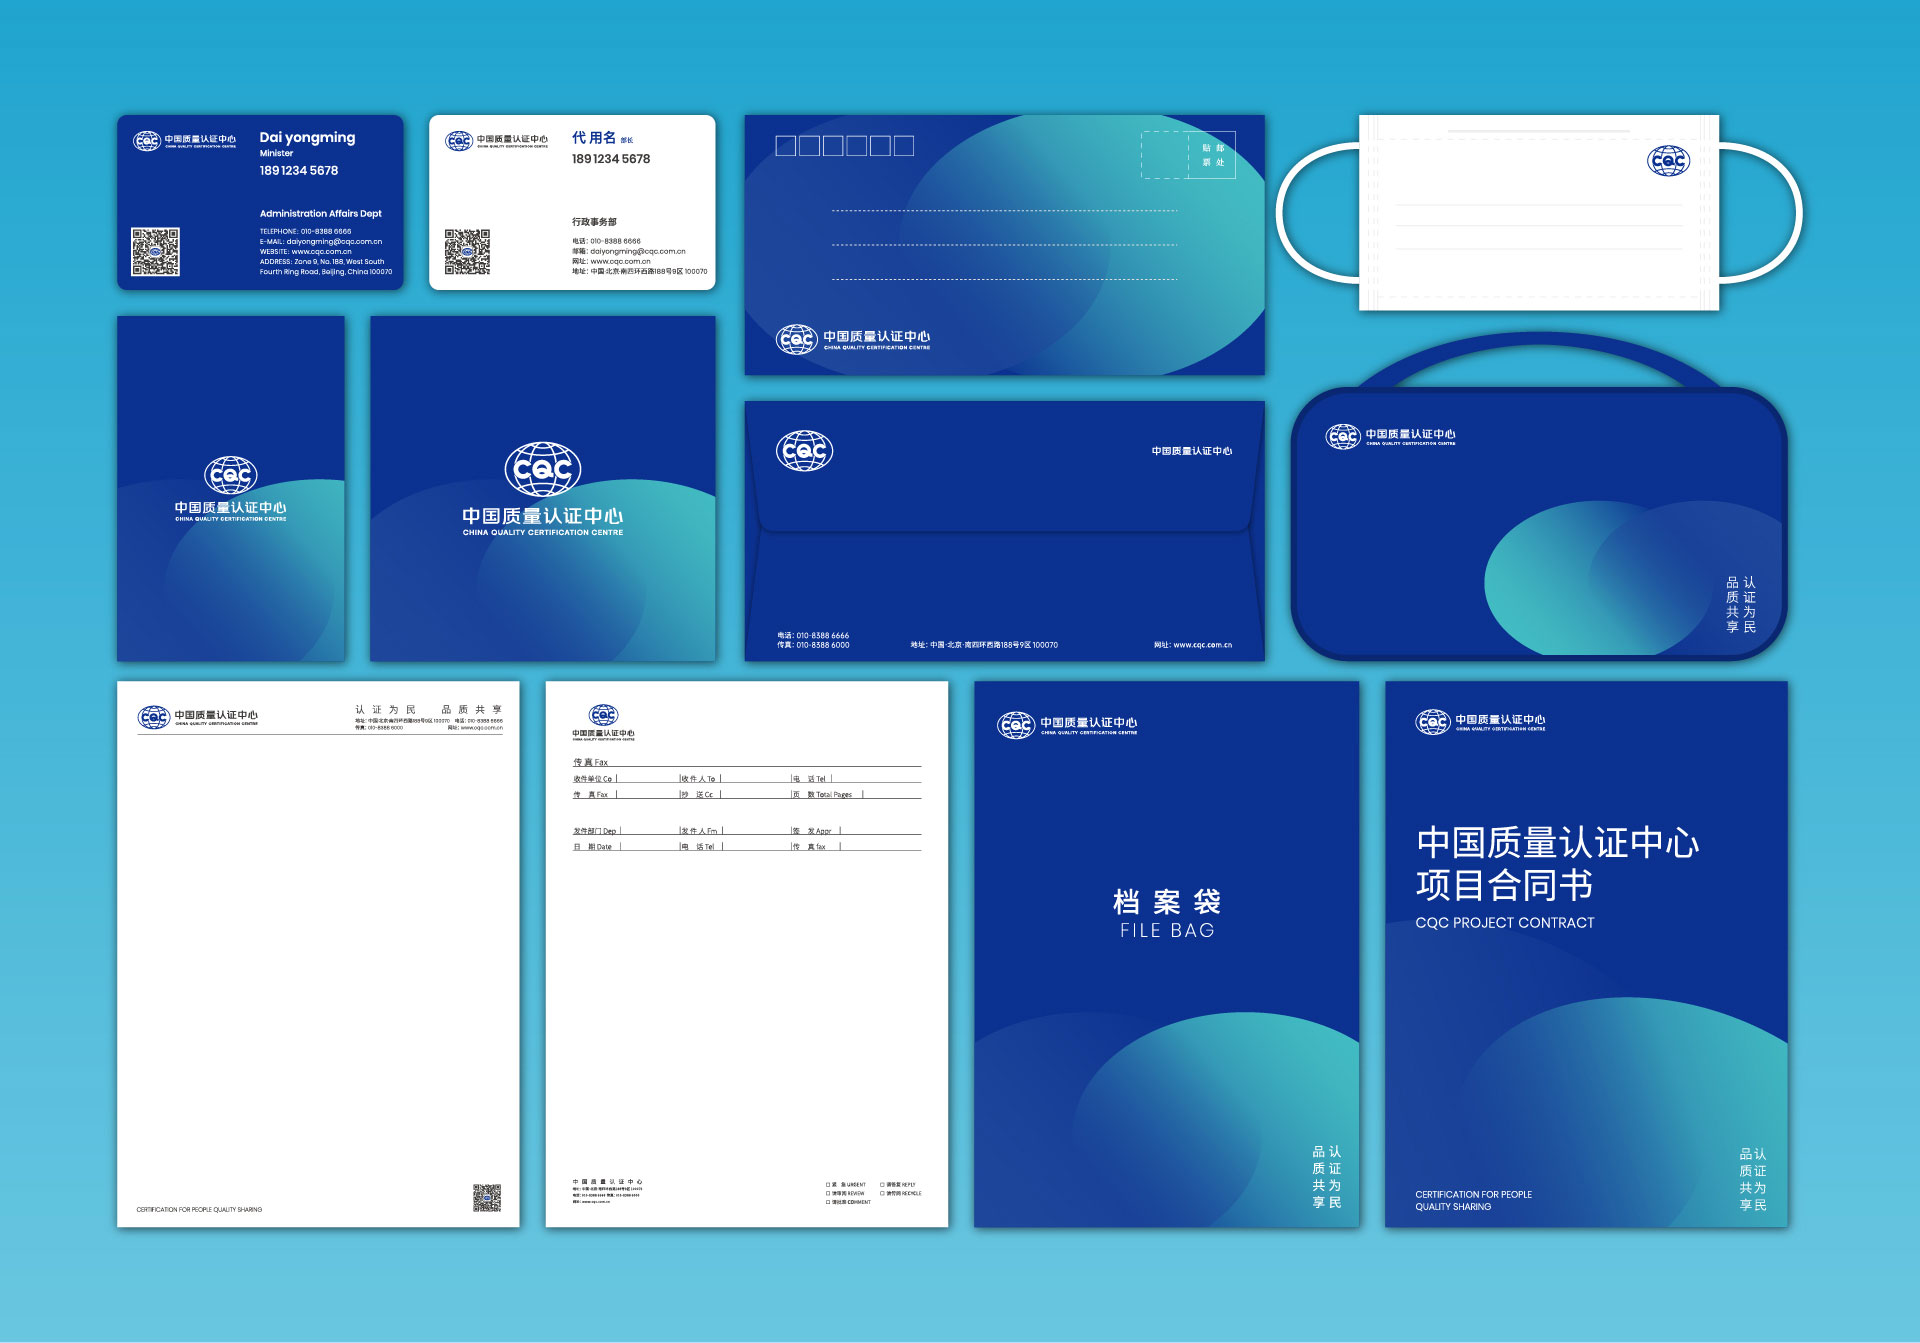Click CQC logo on envelope back flap
The image size is (1920, 1343).
804,451
